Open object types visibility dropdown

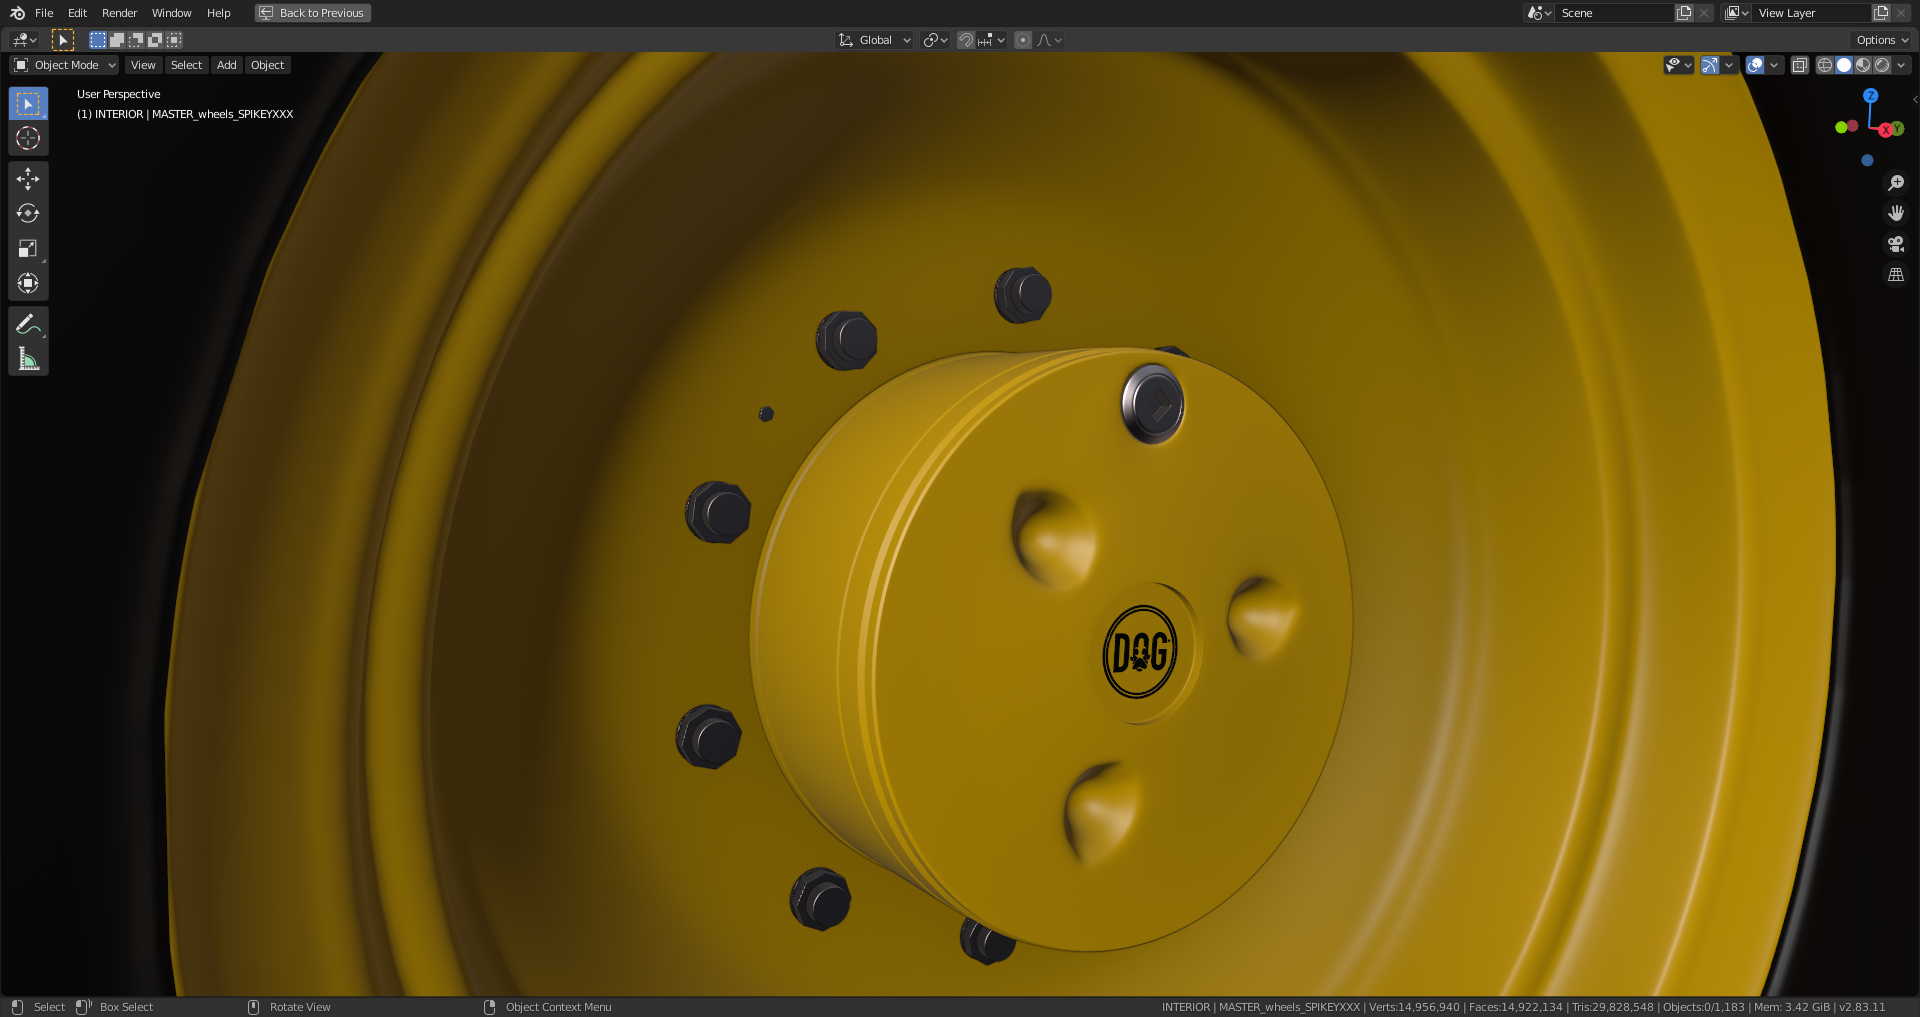(1678, 65)
